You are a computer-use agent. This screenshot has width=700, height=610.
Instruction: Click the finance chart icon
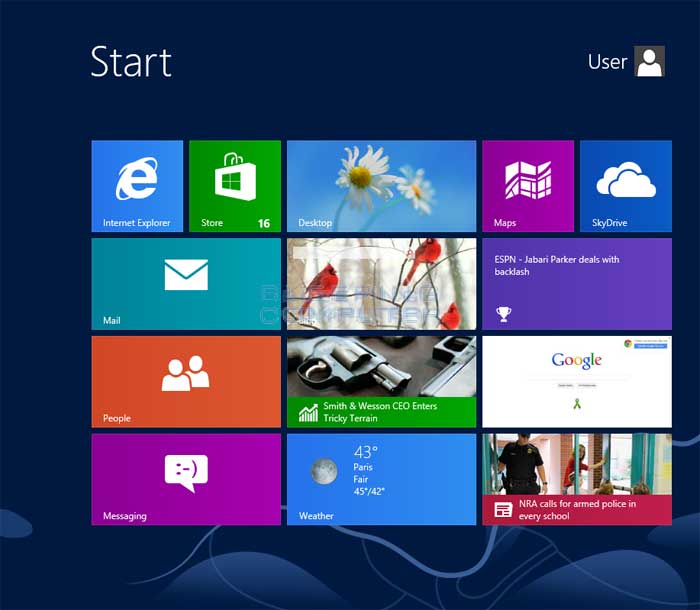[x=308, y=414]
